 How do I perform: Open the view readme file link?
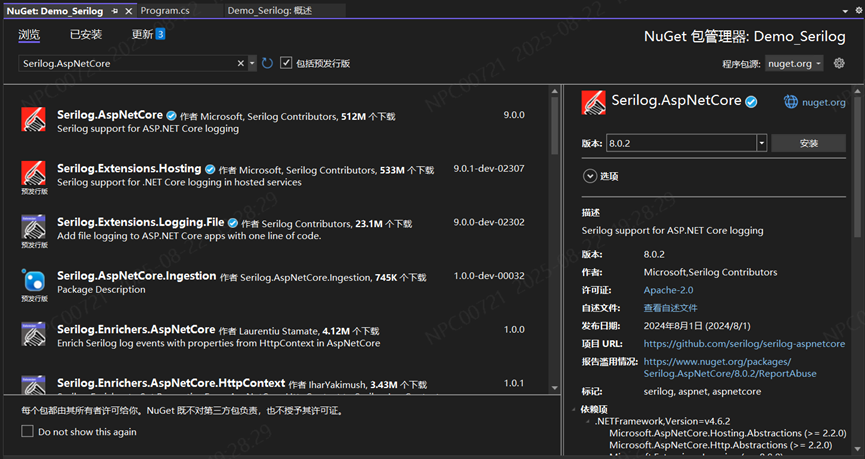click(670, 308)
